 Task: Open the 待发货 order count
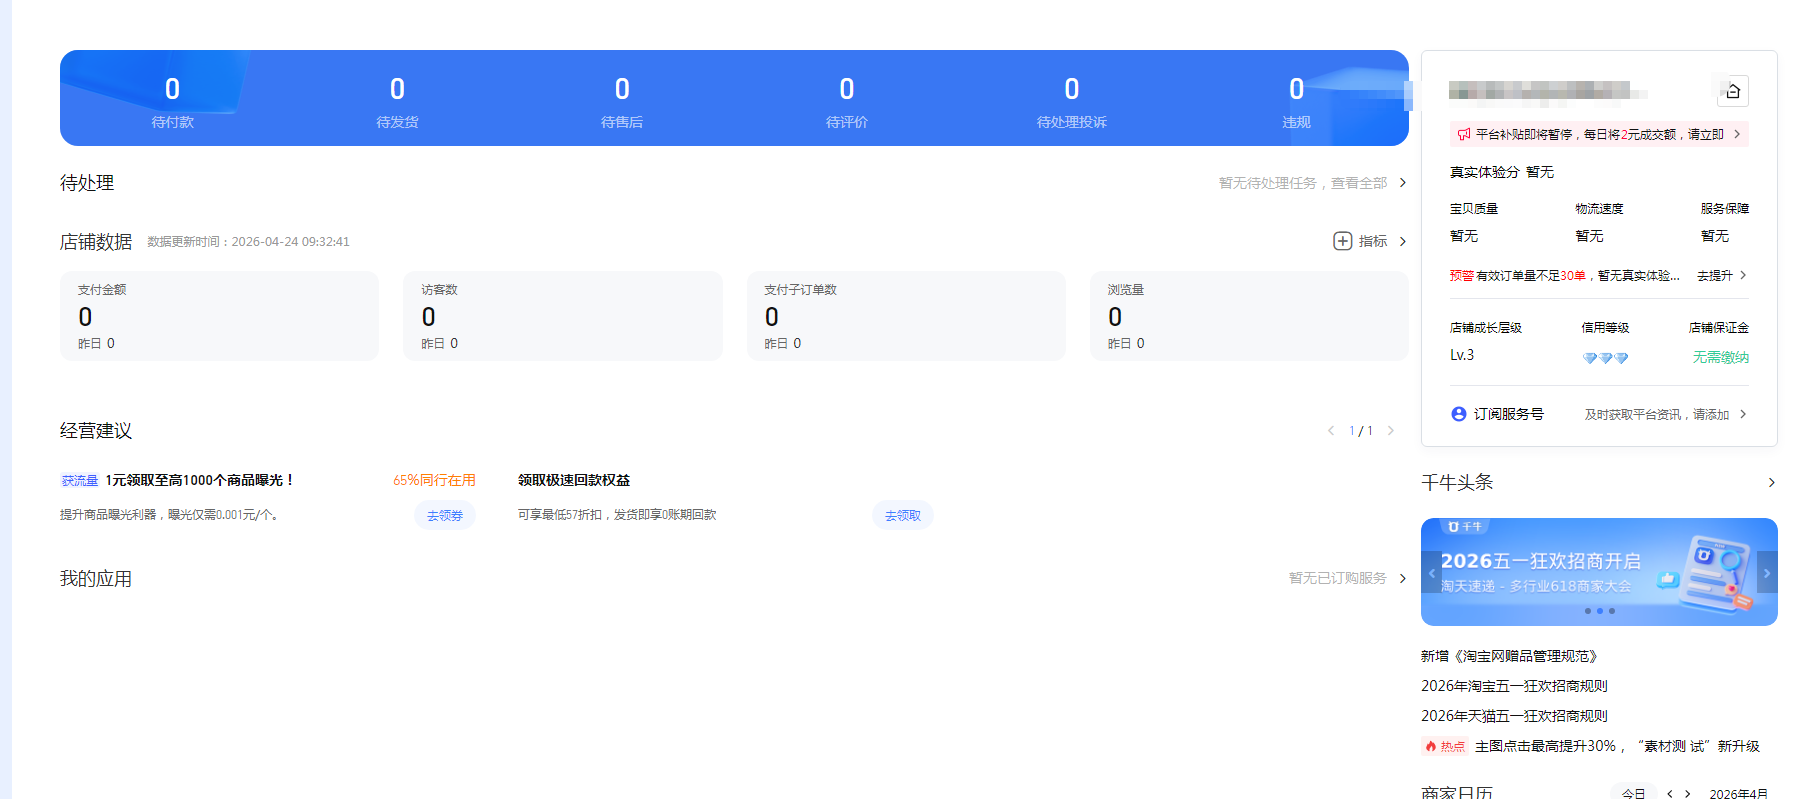[x=397, y=102]
